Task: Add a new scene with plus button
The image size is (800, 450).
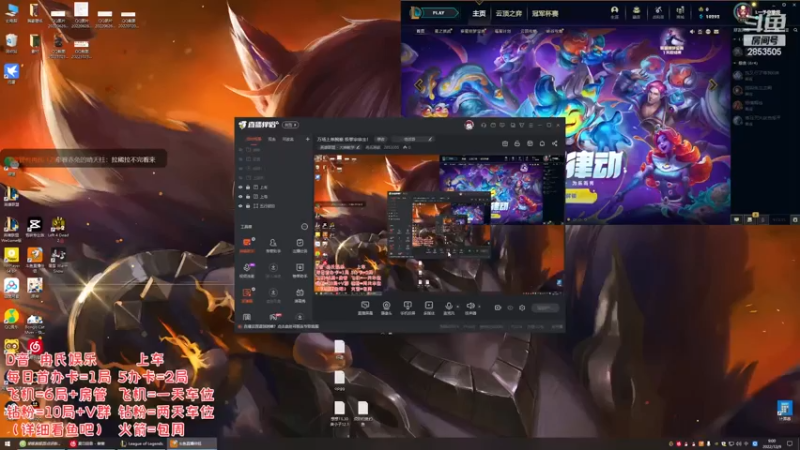Action: click(x=307, y=139)
